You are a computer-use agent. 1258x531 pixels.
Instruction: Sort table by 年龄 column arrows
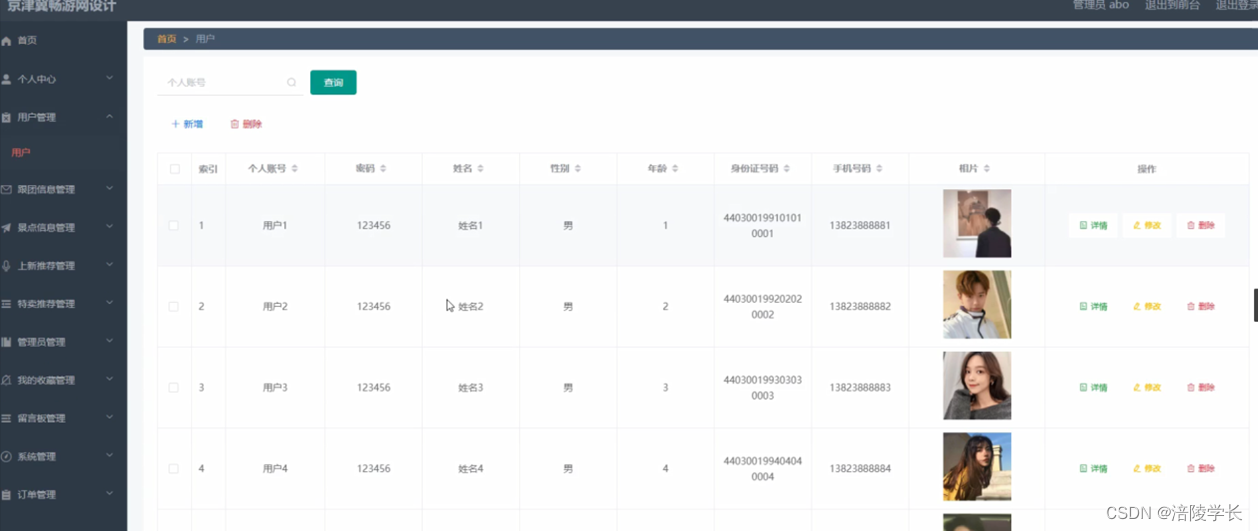pos(675,169)
